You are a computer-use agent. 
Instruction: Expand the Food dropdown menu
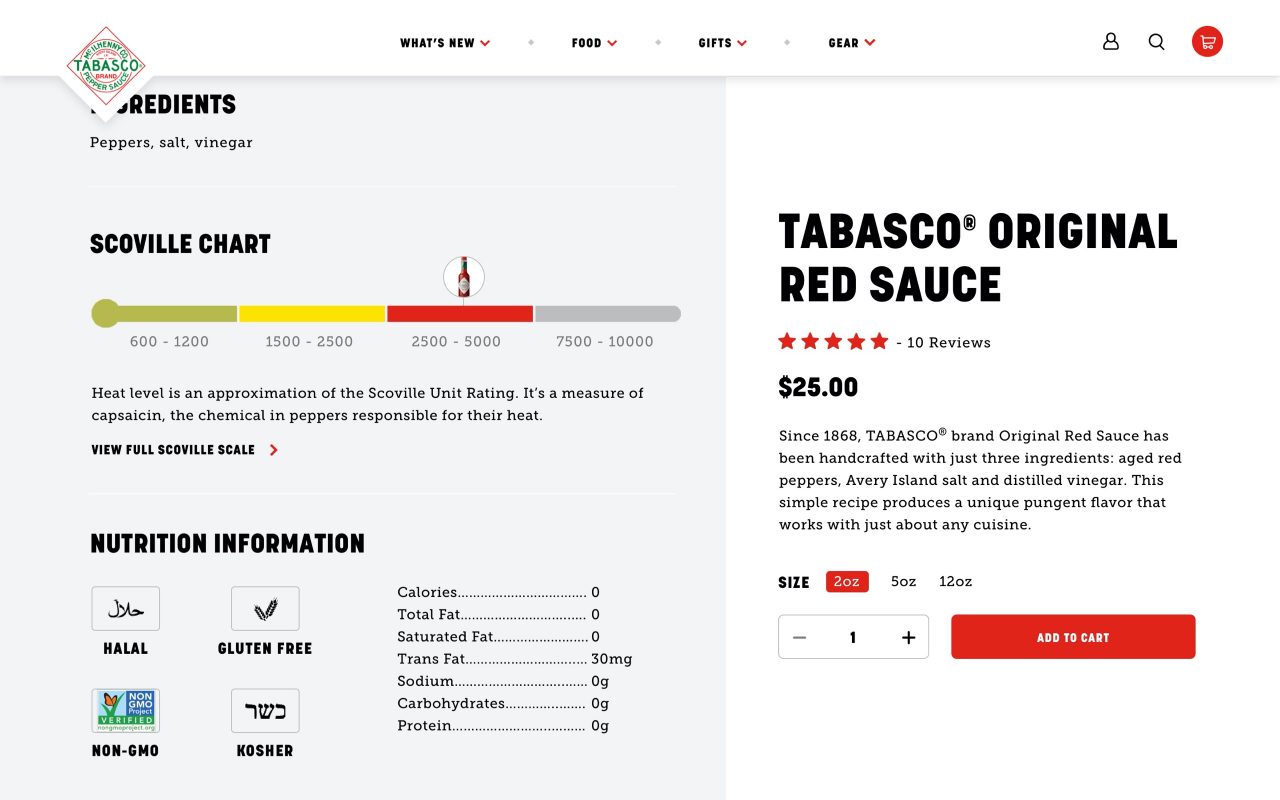coord(594,43)
